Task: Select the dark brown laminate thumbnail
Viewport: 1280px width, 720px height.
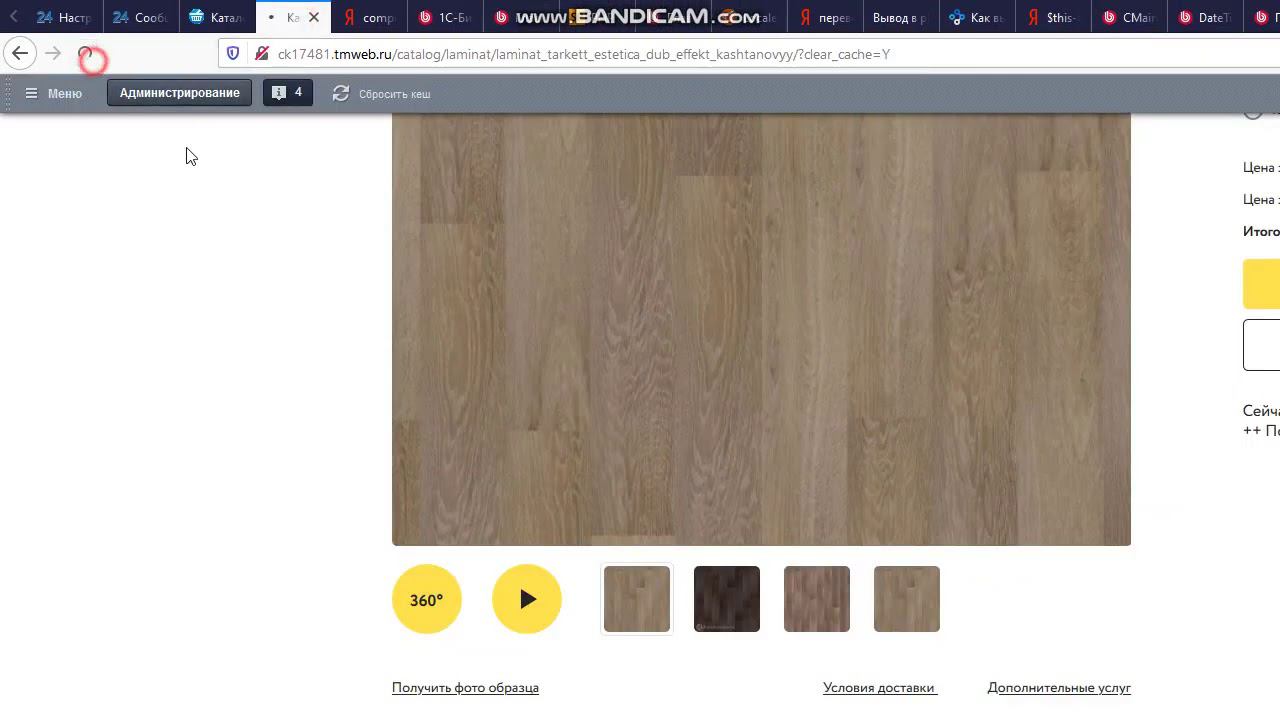Action: (727, 599)
